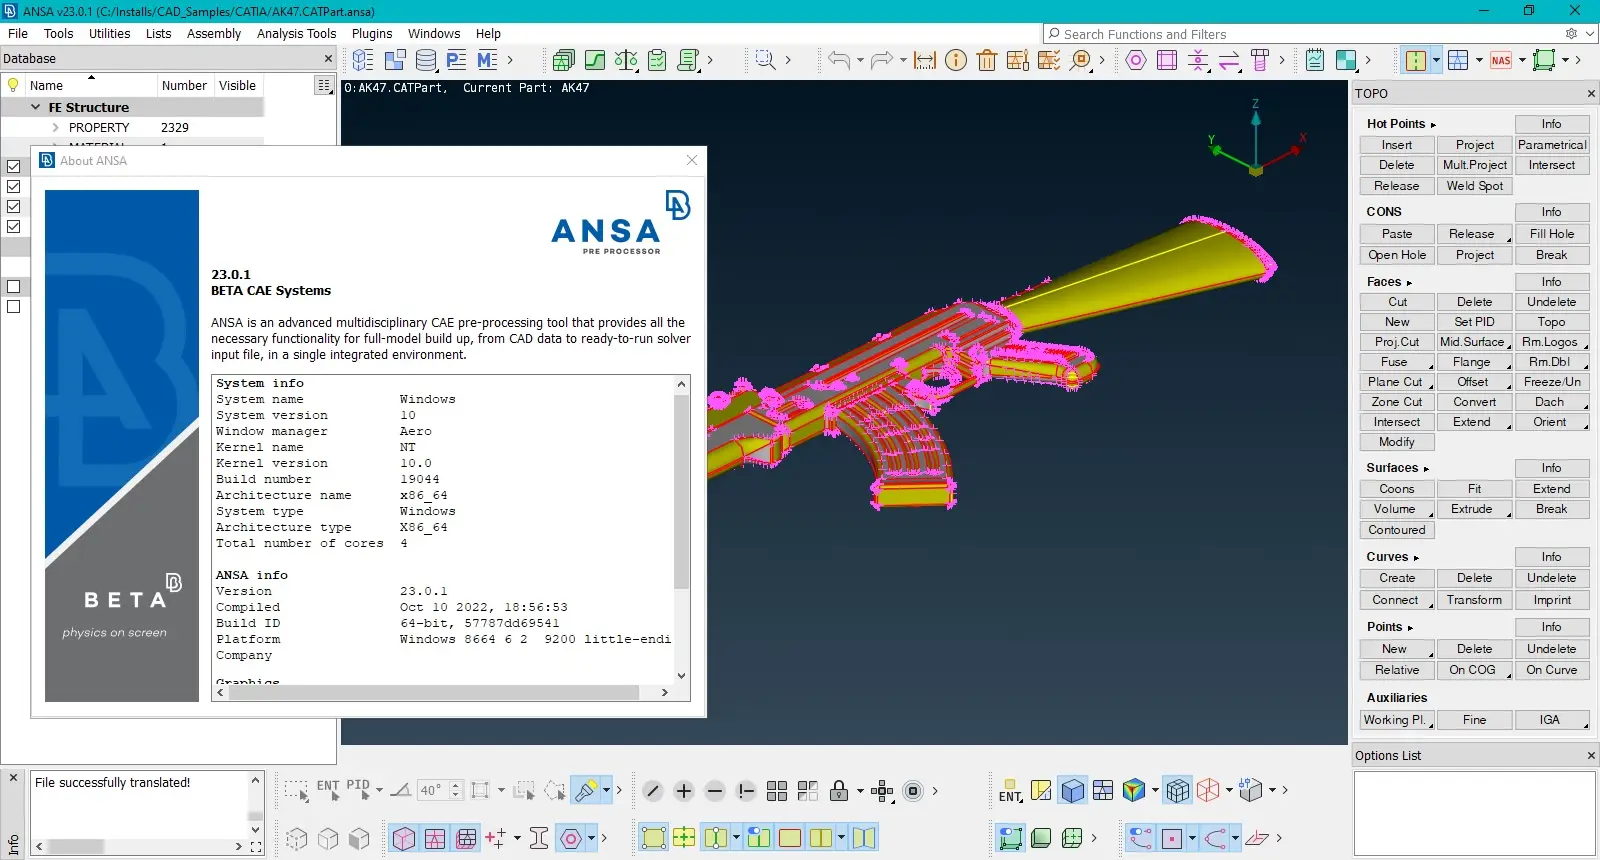Toggle the first checked box in left panel

13,166
